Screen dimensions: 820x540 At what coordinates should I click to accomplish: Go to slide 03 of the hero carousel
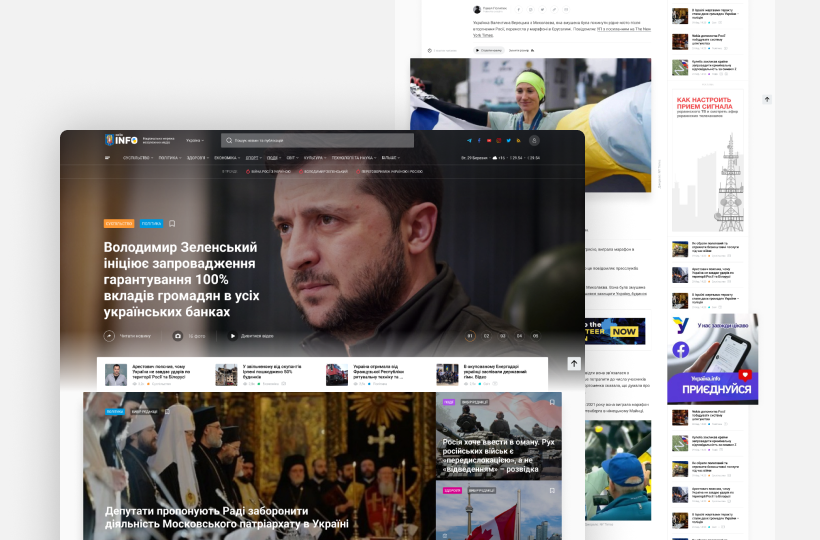tap(503, 336)
